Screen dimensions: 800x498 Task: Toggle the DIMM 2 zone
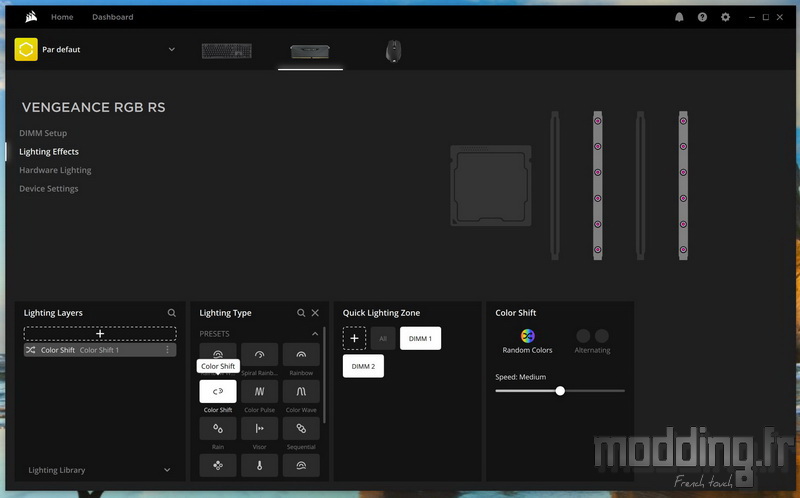pyautogui.click(x=363, y=366)
